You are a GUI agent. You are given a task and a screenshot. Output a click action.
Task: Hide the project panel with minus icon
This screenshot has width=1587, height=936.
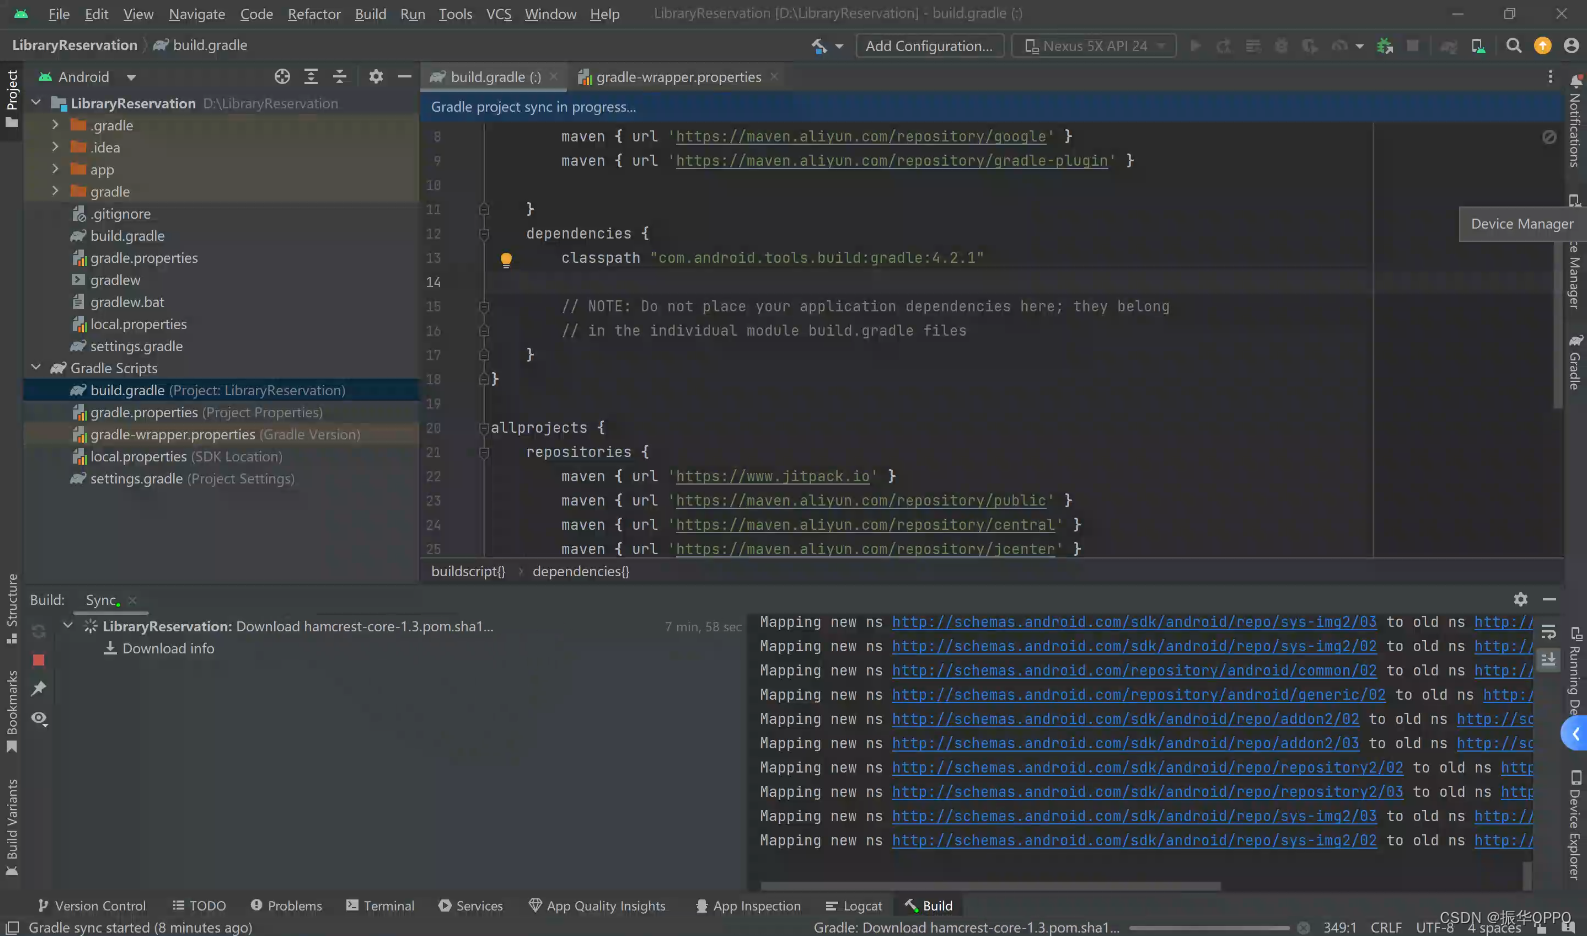(404, 77)
